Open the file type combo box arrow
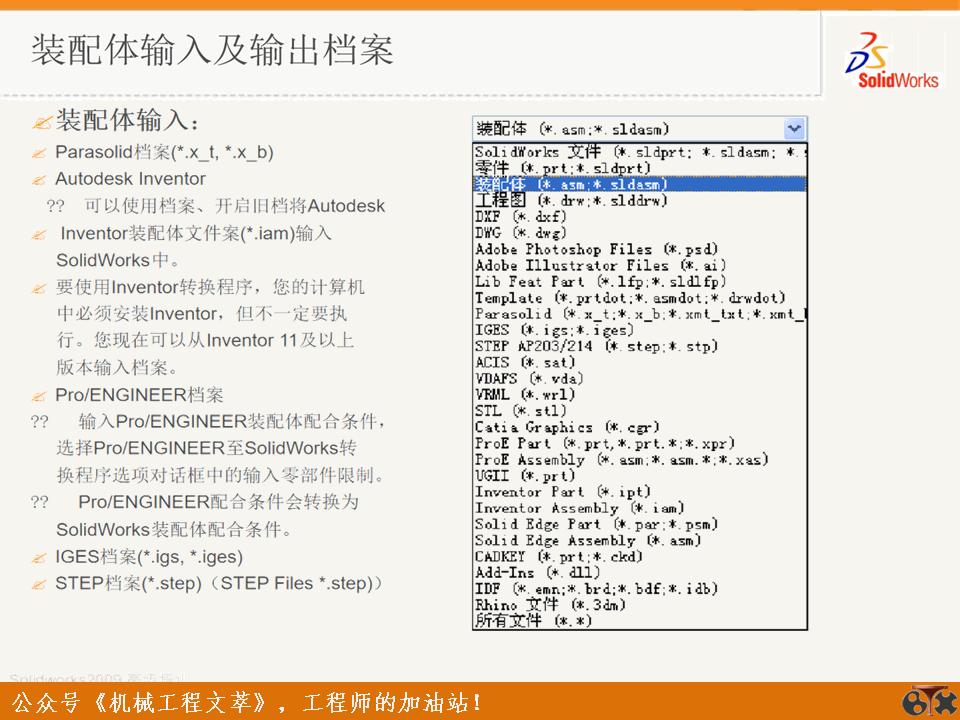Screen dimensions: 960x720 (x=793, y=128)
